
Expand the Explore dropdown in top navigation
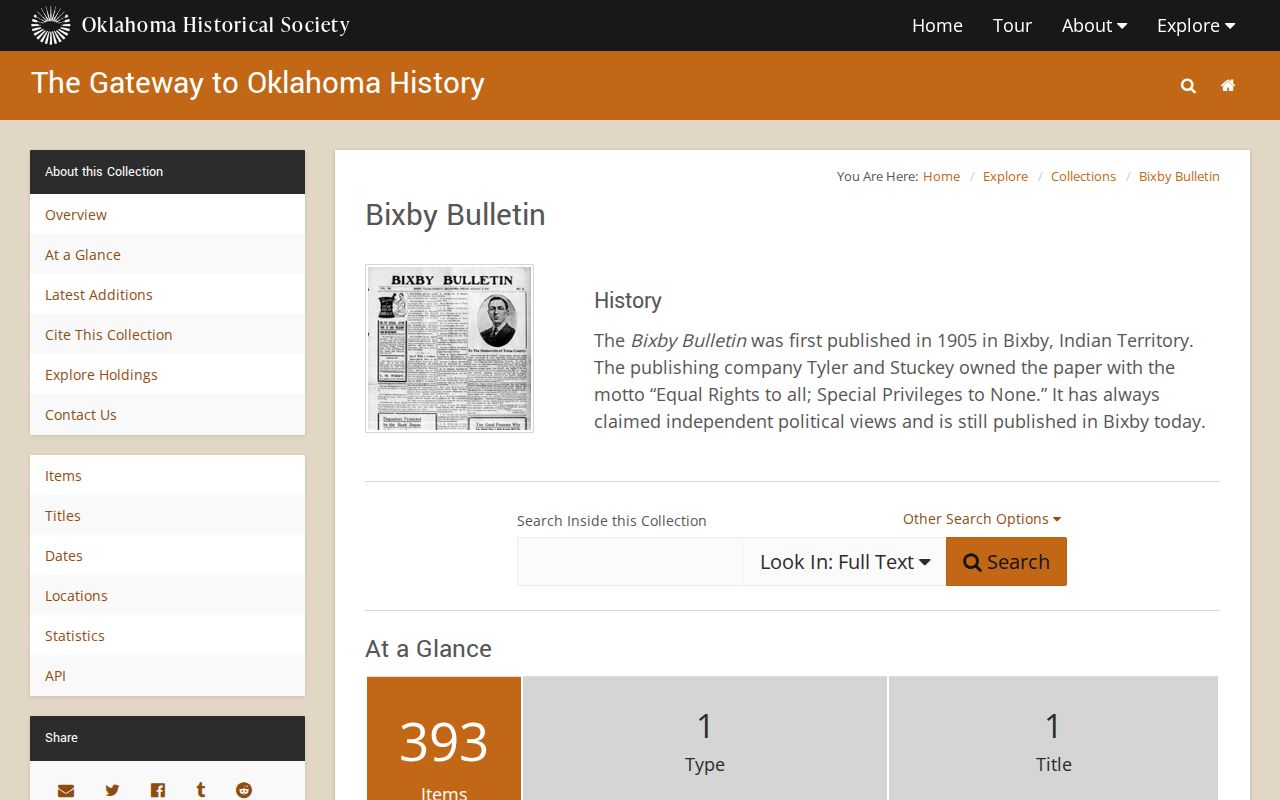click(x=1196, y=26)
